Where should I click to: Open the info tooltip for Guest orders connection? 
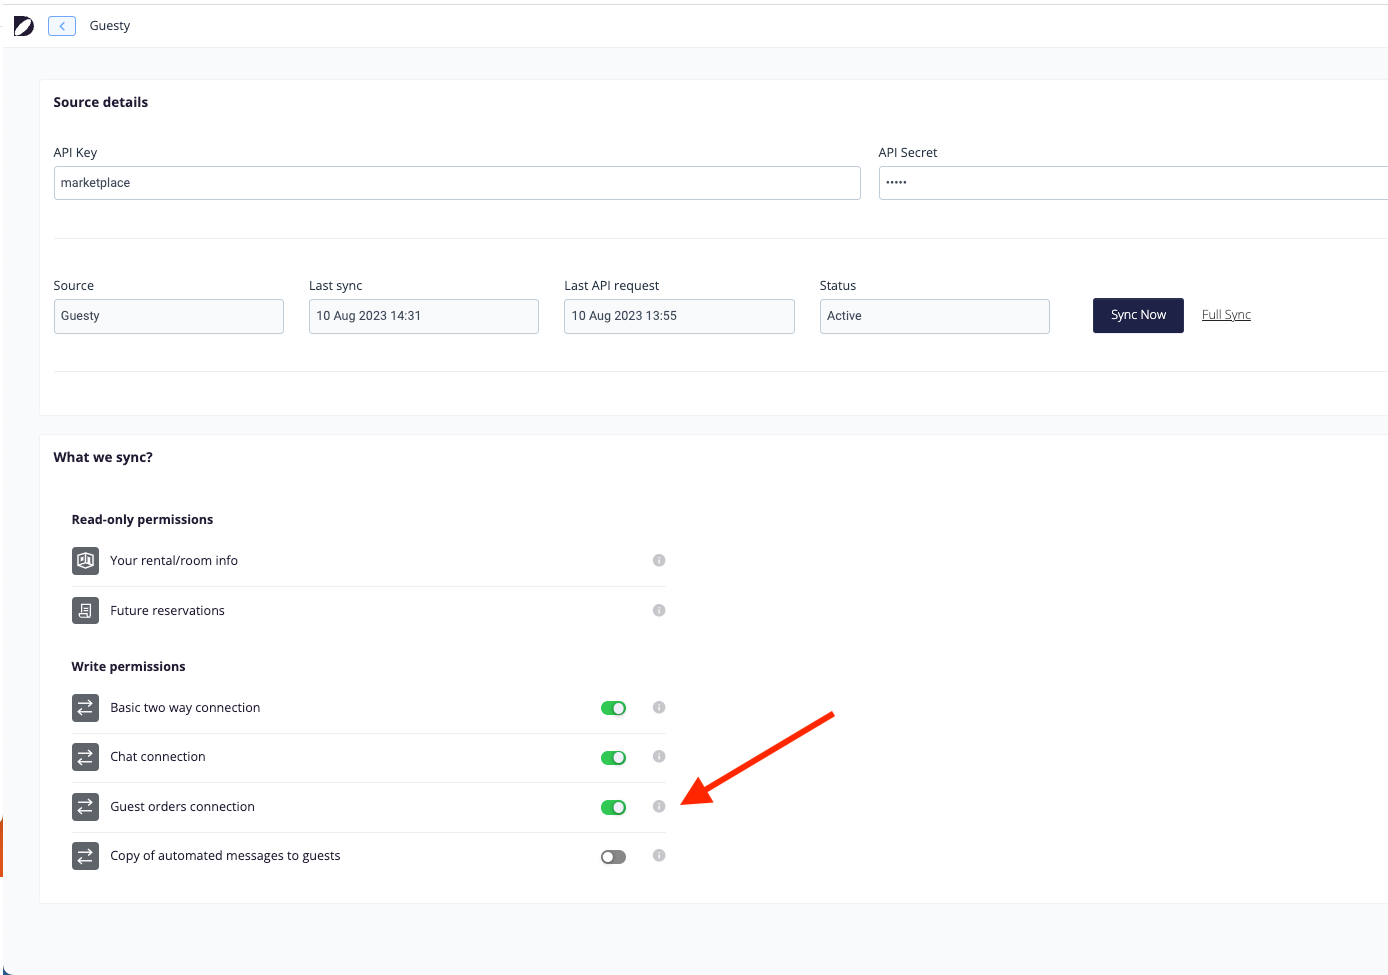pyautogui.click(x=658, y=807)
